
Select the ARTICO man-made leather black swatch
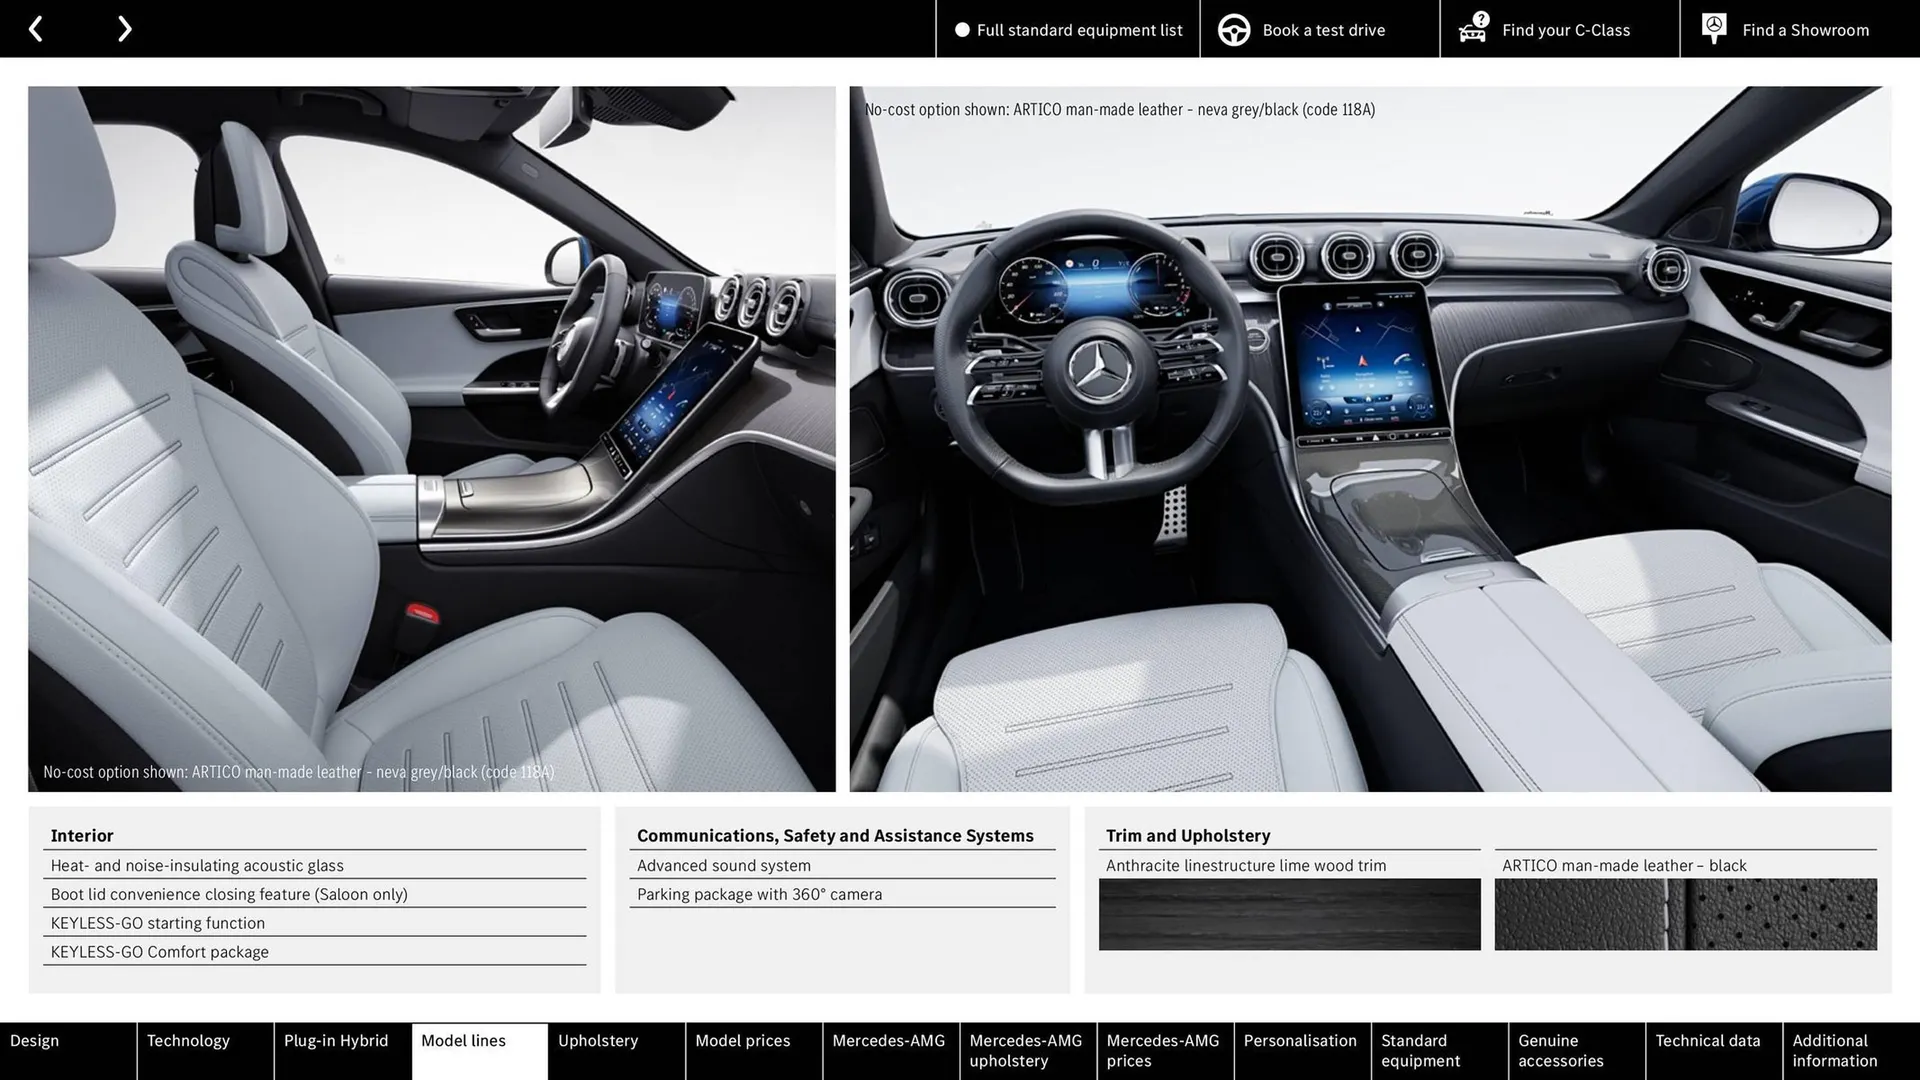click(1685, 914)
